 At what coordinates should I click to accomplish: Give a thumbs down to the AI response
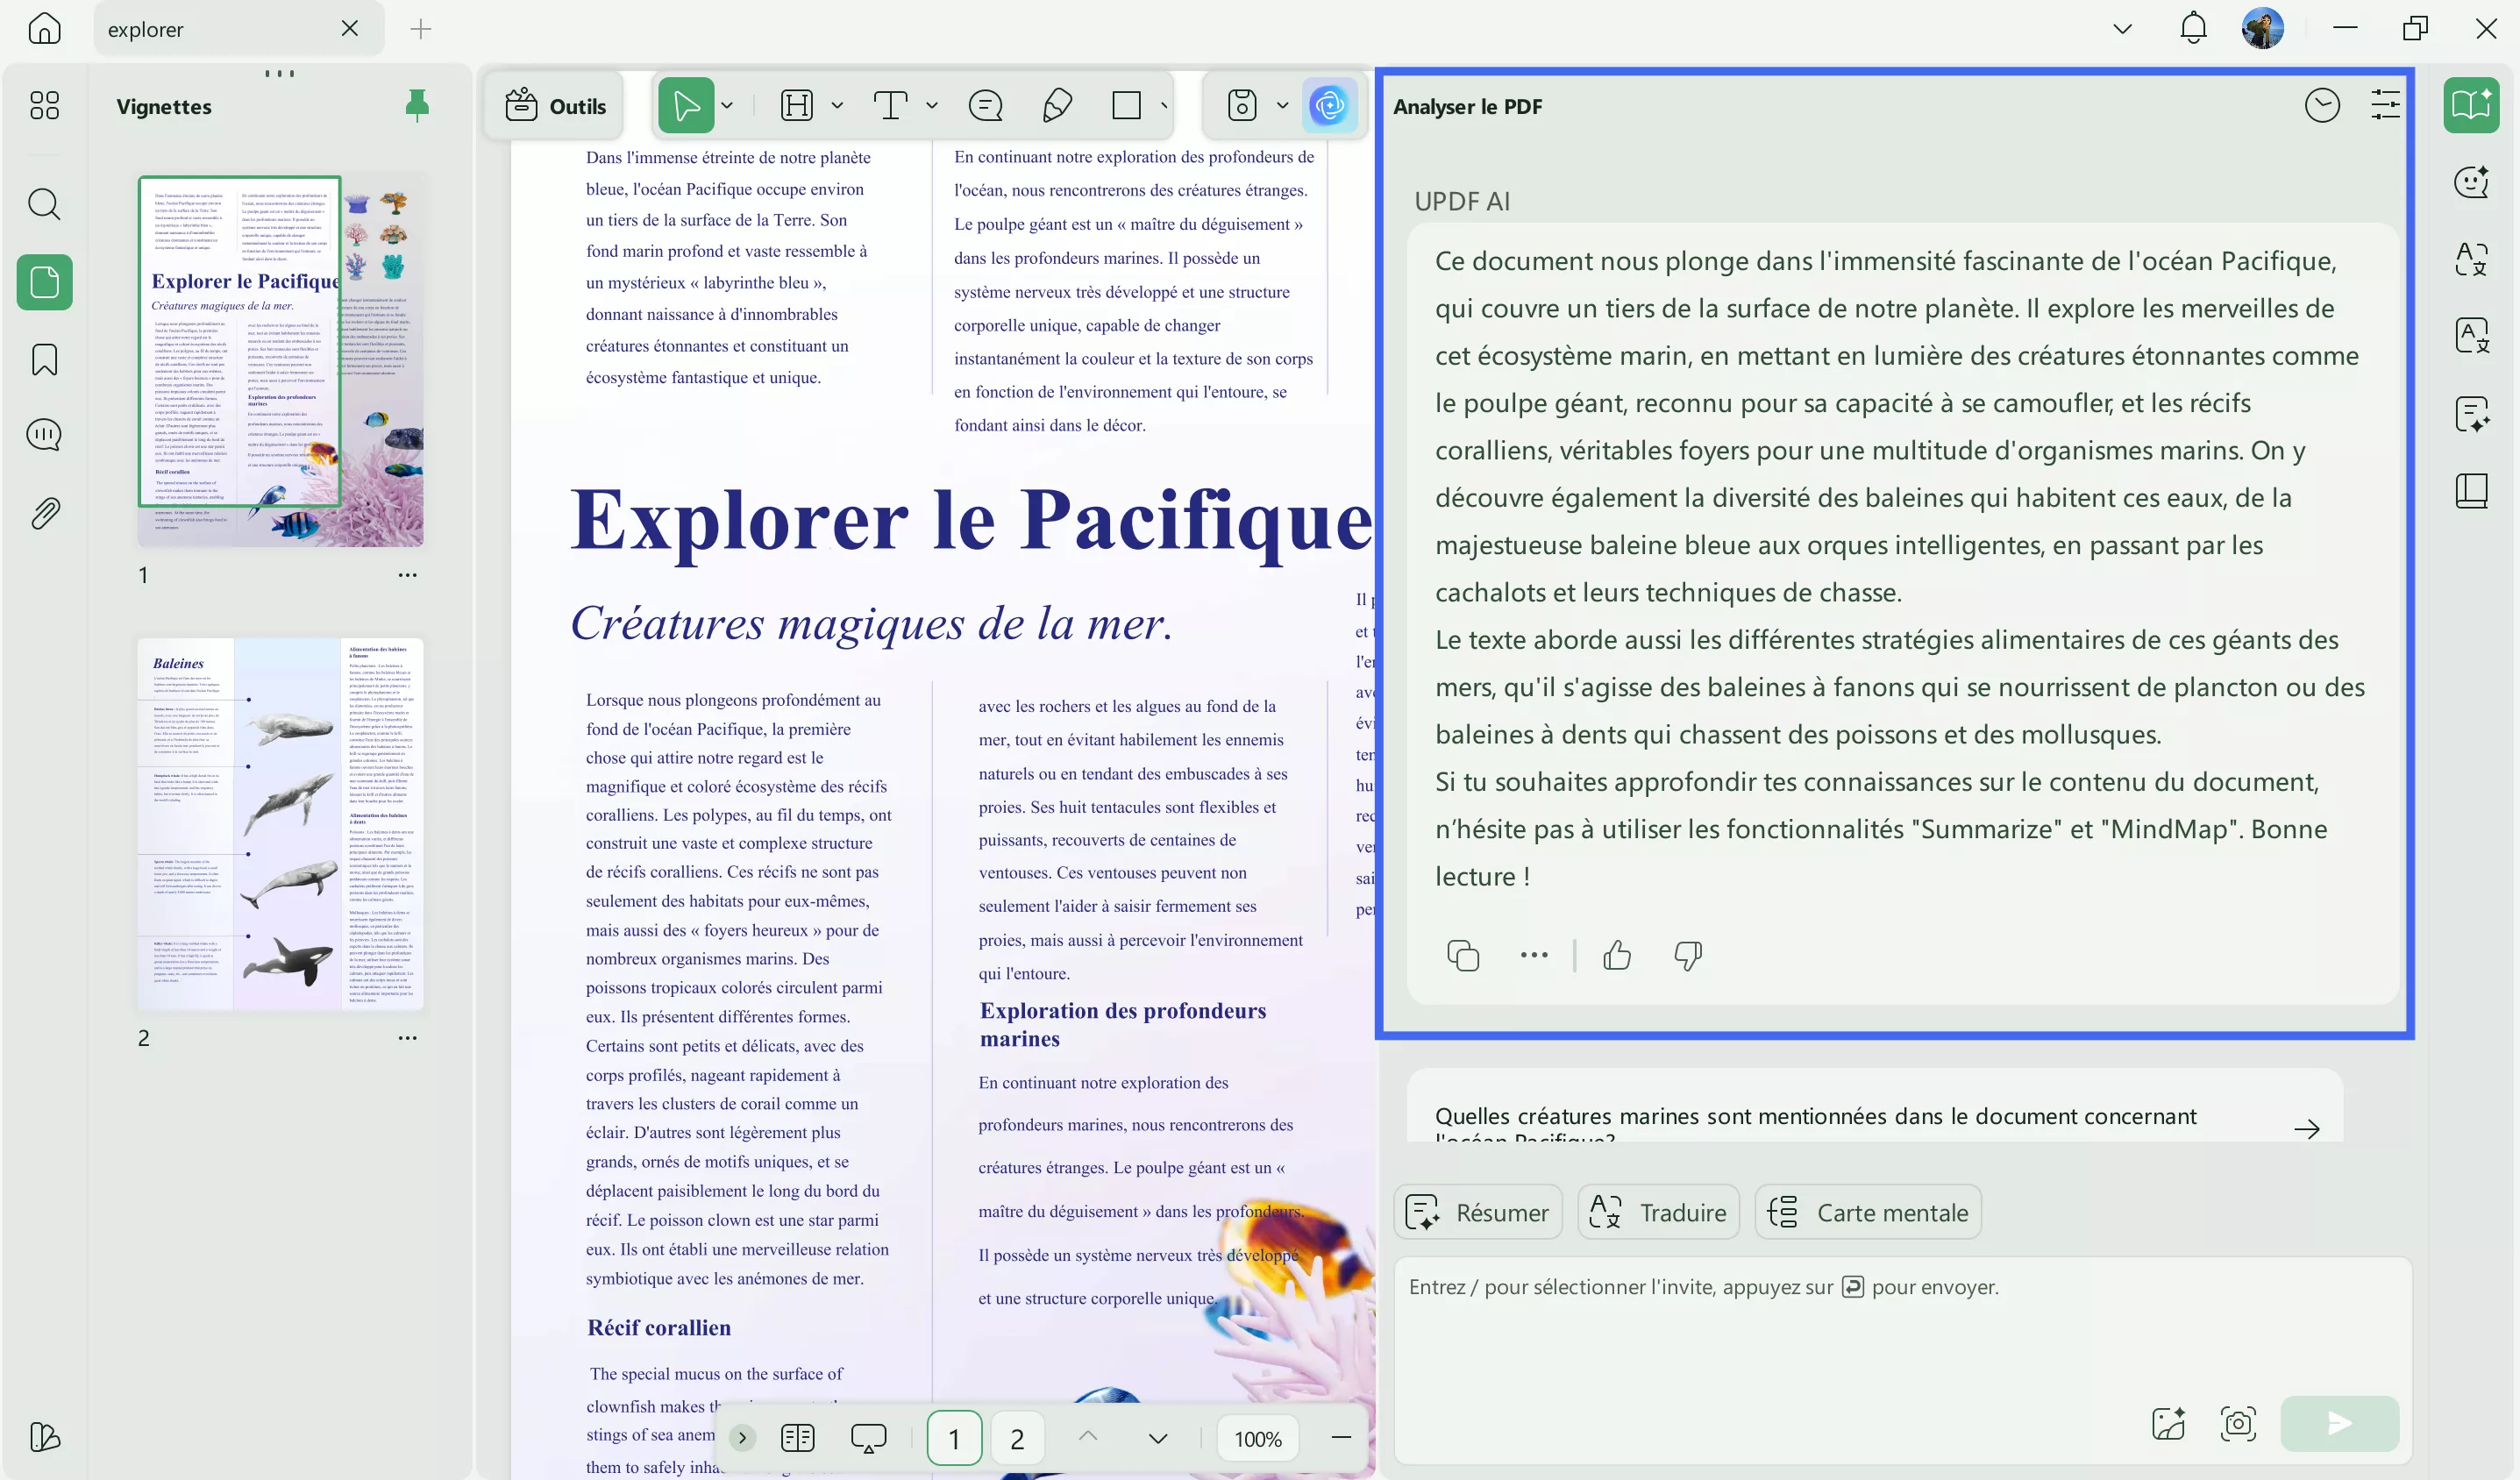click(1687, 955)
